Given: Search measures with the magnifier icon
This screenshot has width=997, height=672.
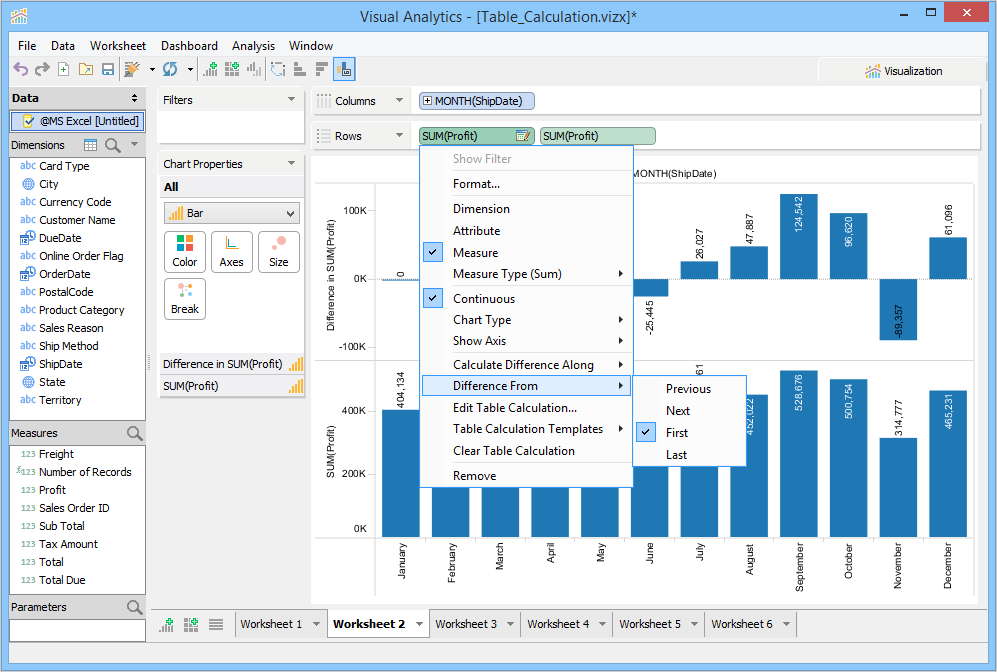Looking at the screenshot, I should point(134,433).
